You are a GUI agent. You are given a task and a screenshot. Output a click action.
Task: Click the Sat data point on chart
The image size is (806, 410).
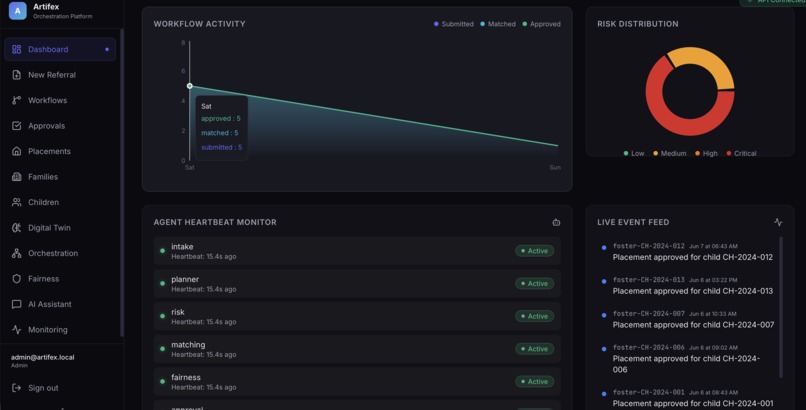pos(190,86)
